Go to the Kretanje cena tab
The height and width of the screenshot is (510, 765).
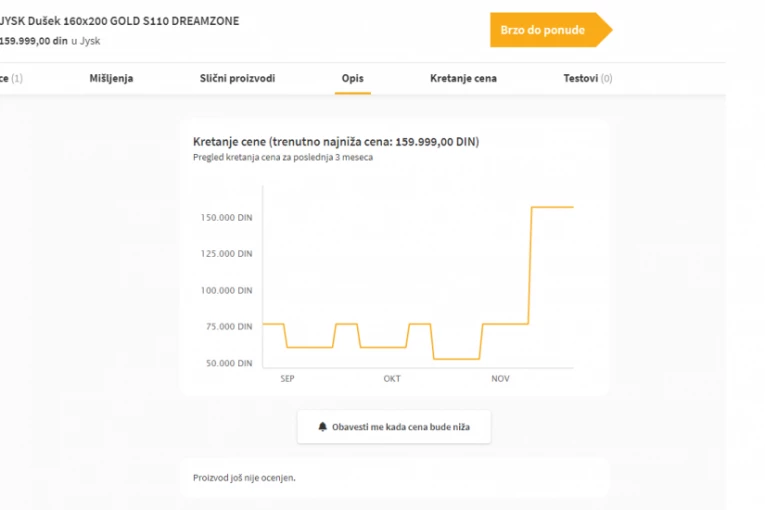tap(463, 78)
